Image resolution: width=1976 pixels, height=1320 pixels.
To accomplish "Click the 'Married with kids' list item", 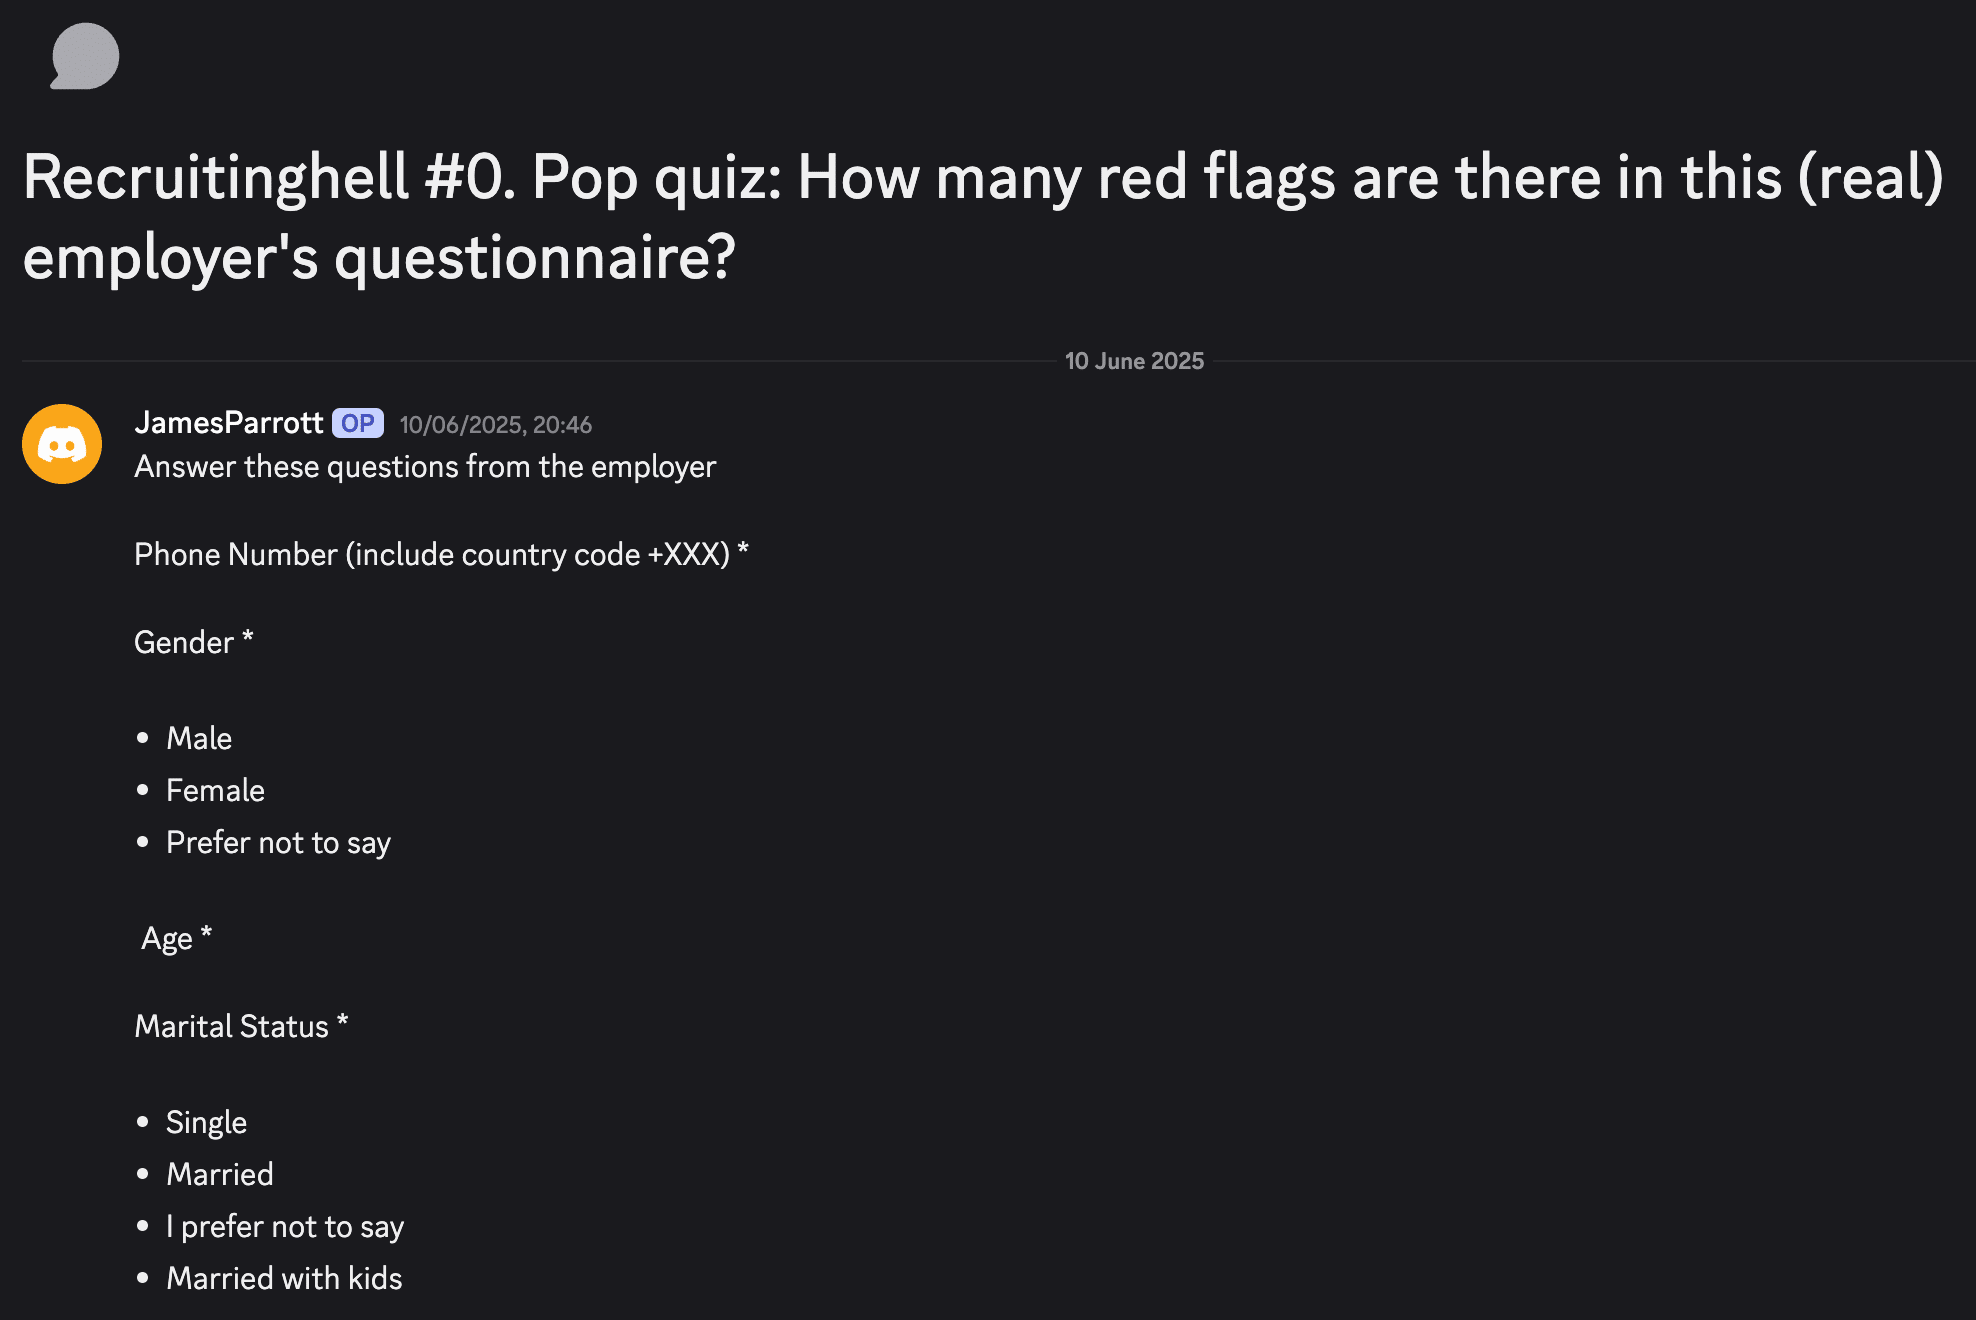I will [284, 1278].
